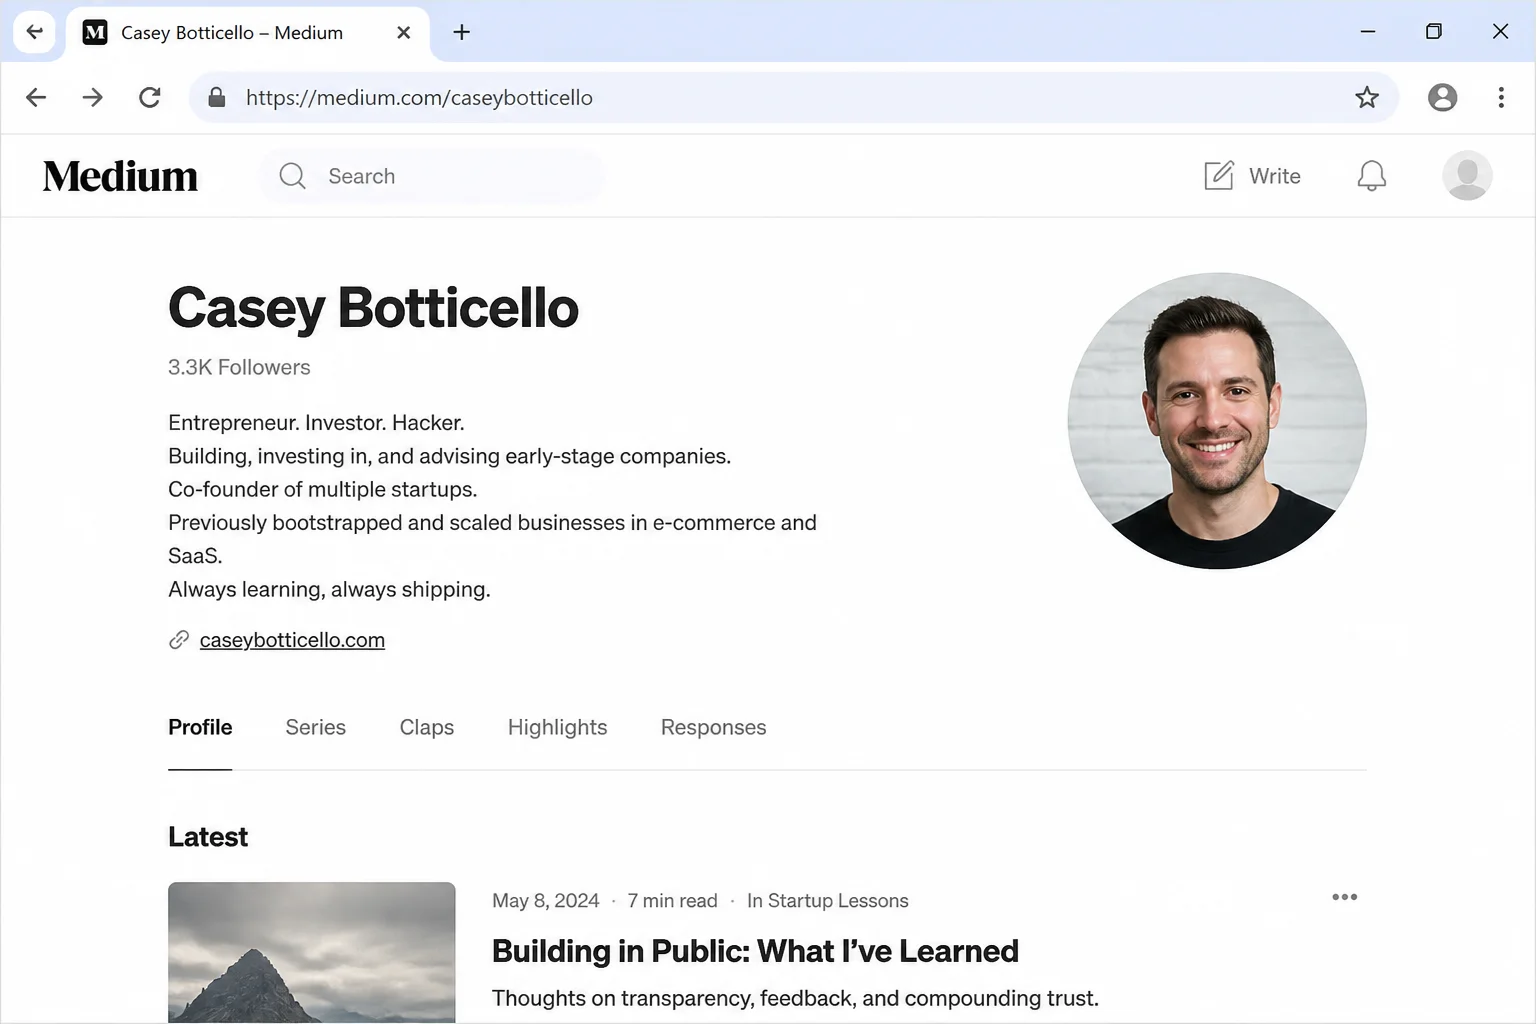Open the 3.3K Followers list
The height and width of the screenshot is (1024, 1536).
[239, 367]
